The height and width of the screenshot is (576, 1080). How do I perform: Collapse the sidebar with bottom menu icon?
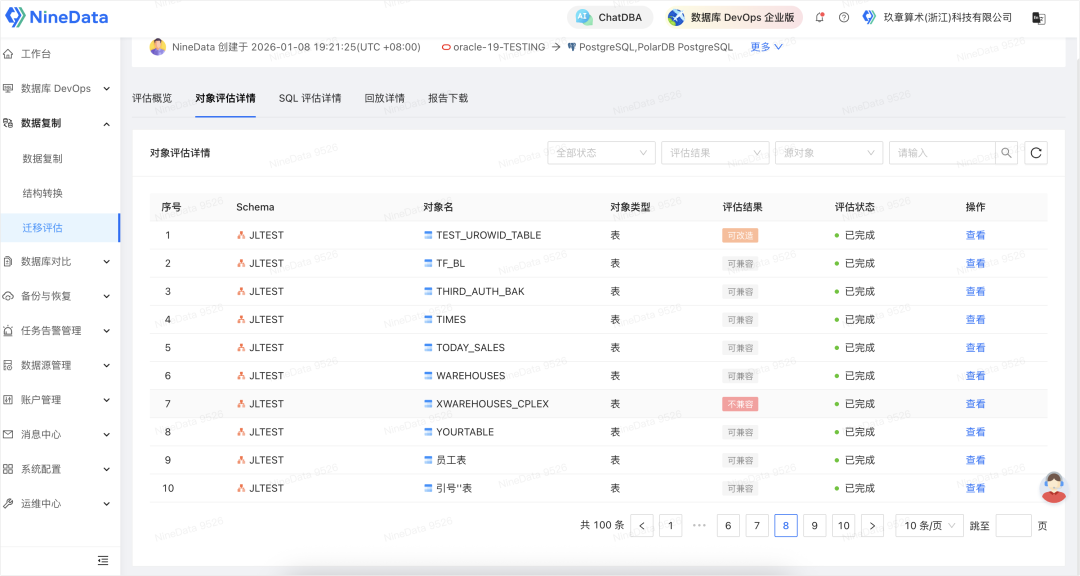[x=102, y=560]
